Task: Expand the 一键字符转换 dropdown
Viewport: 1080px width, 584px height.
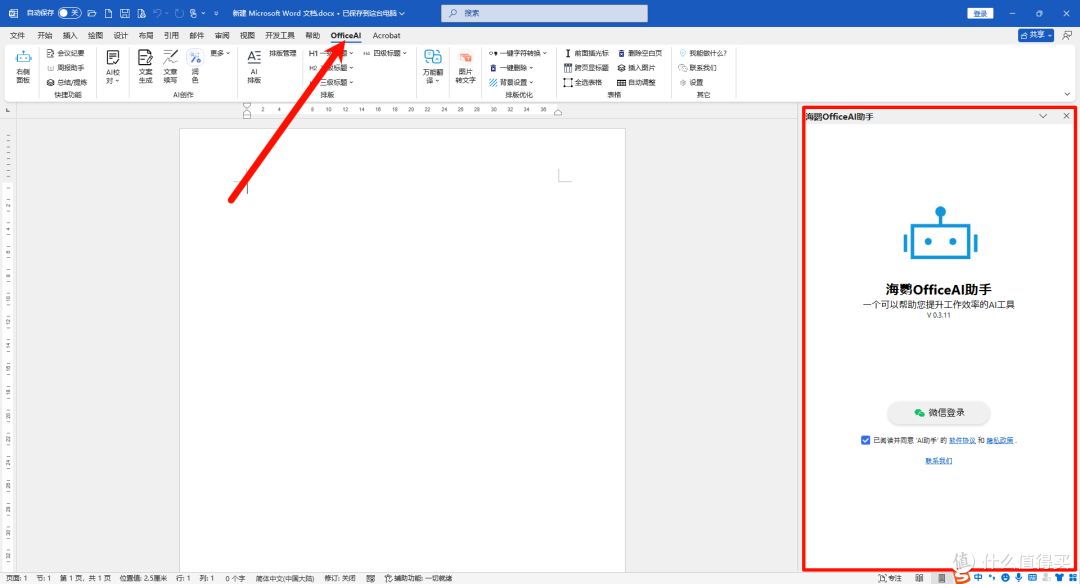Action: pos(518,53)
